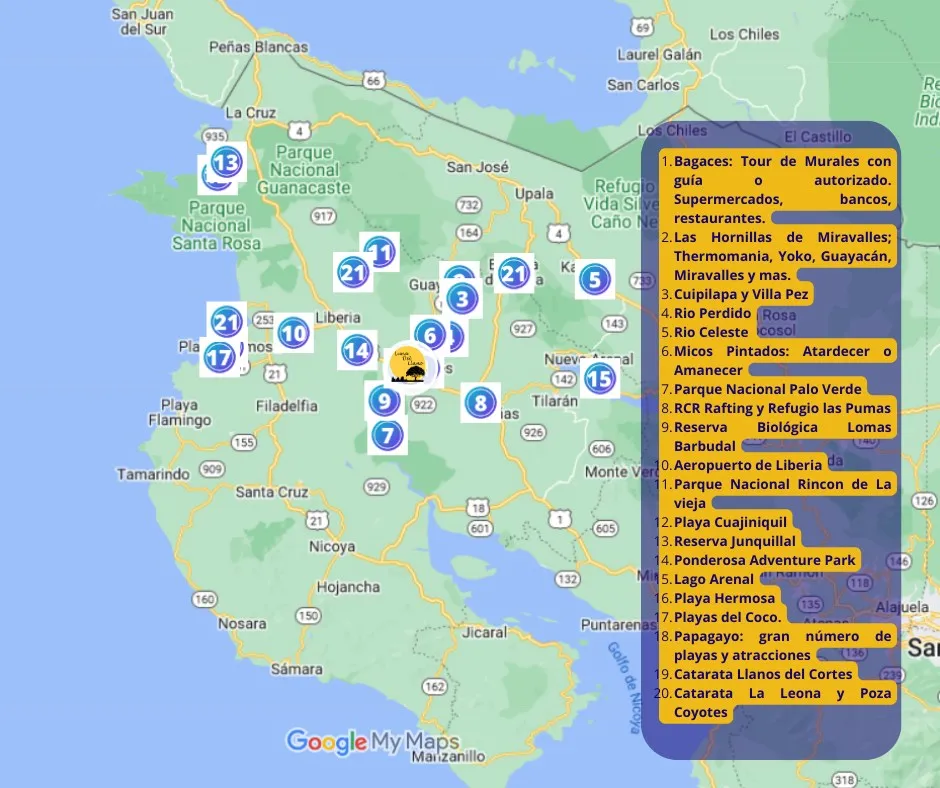Click map marker number 15

(599, 378)
